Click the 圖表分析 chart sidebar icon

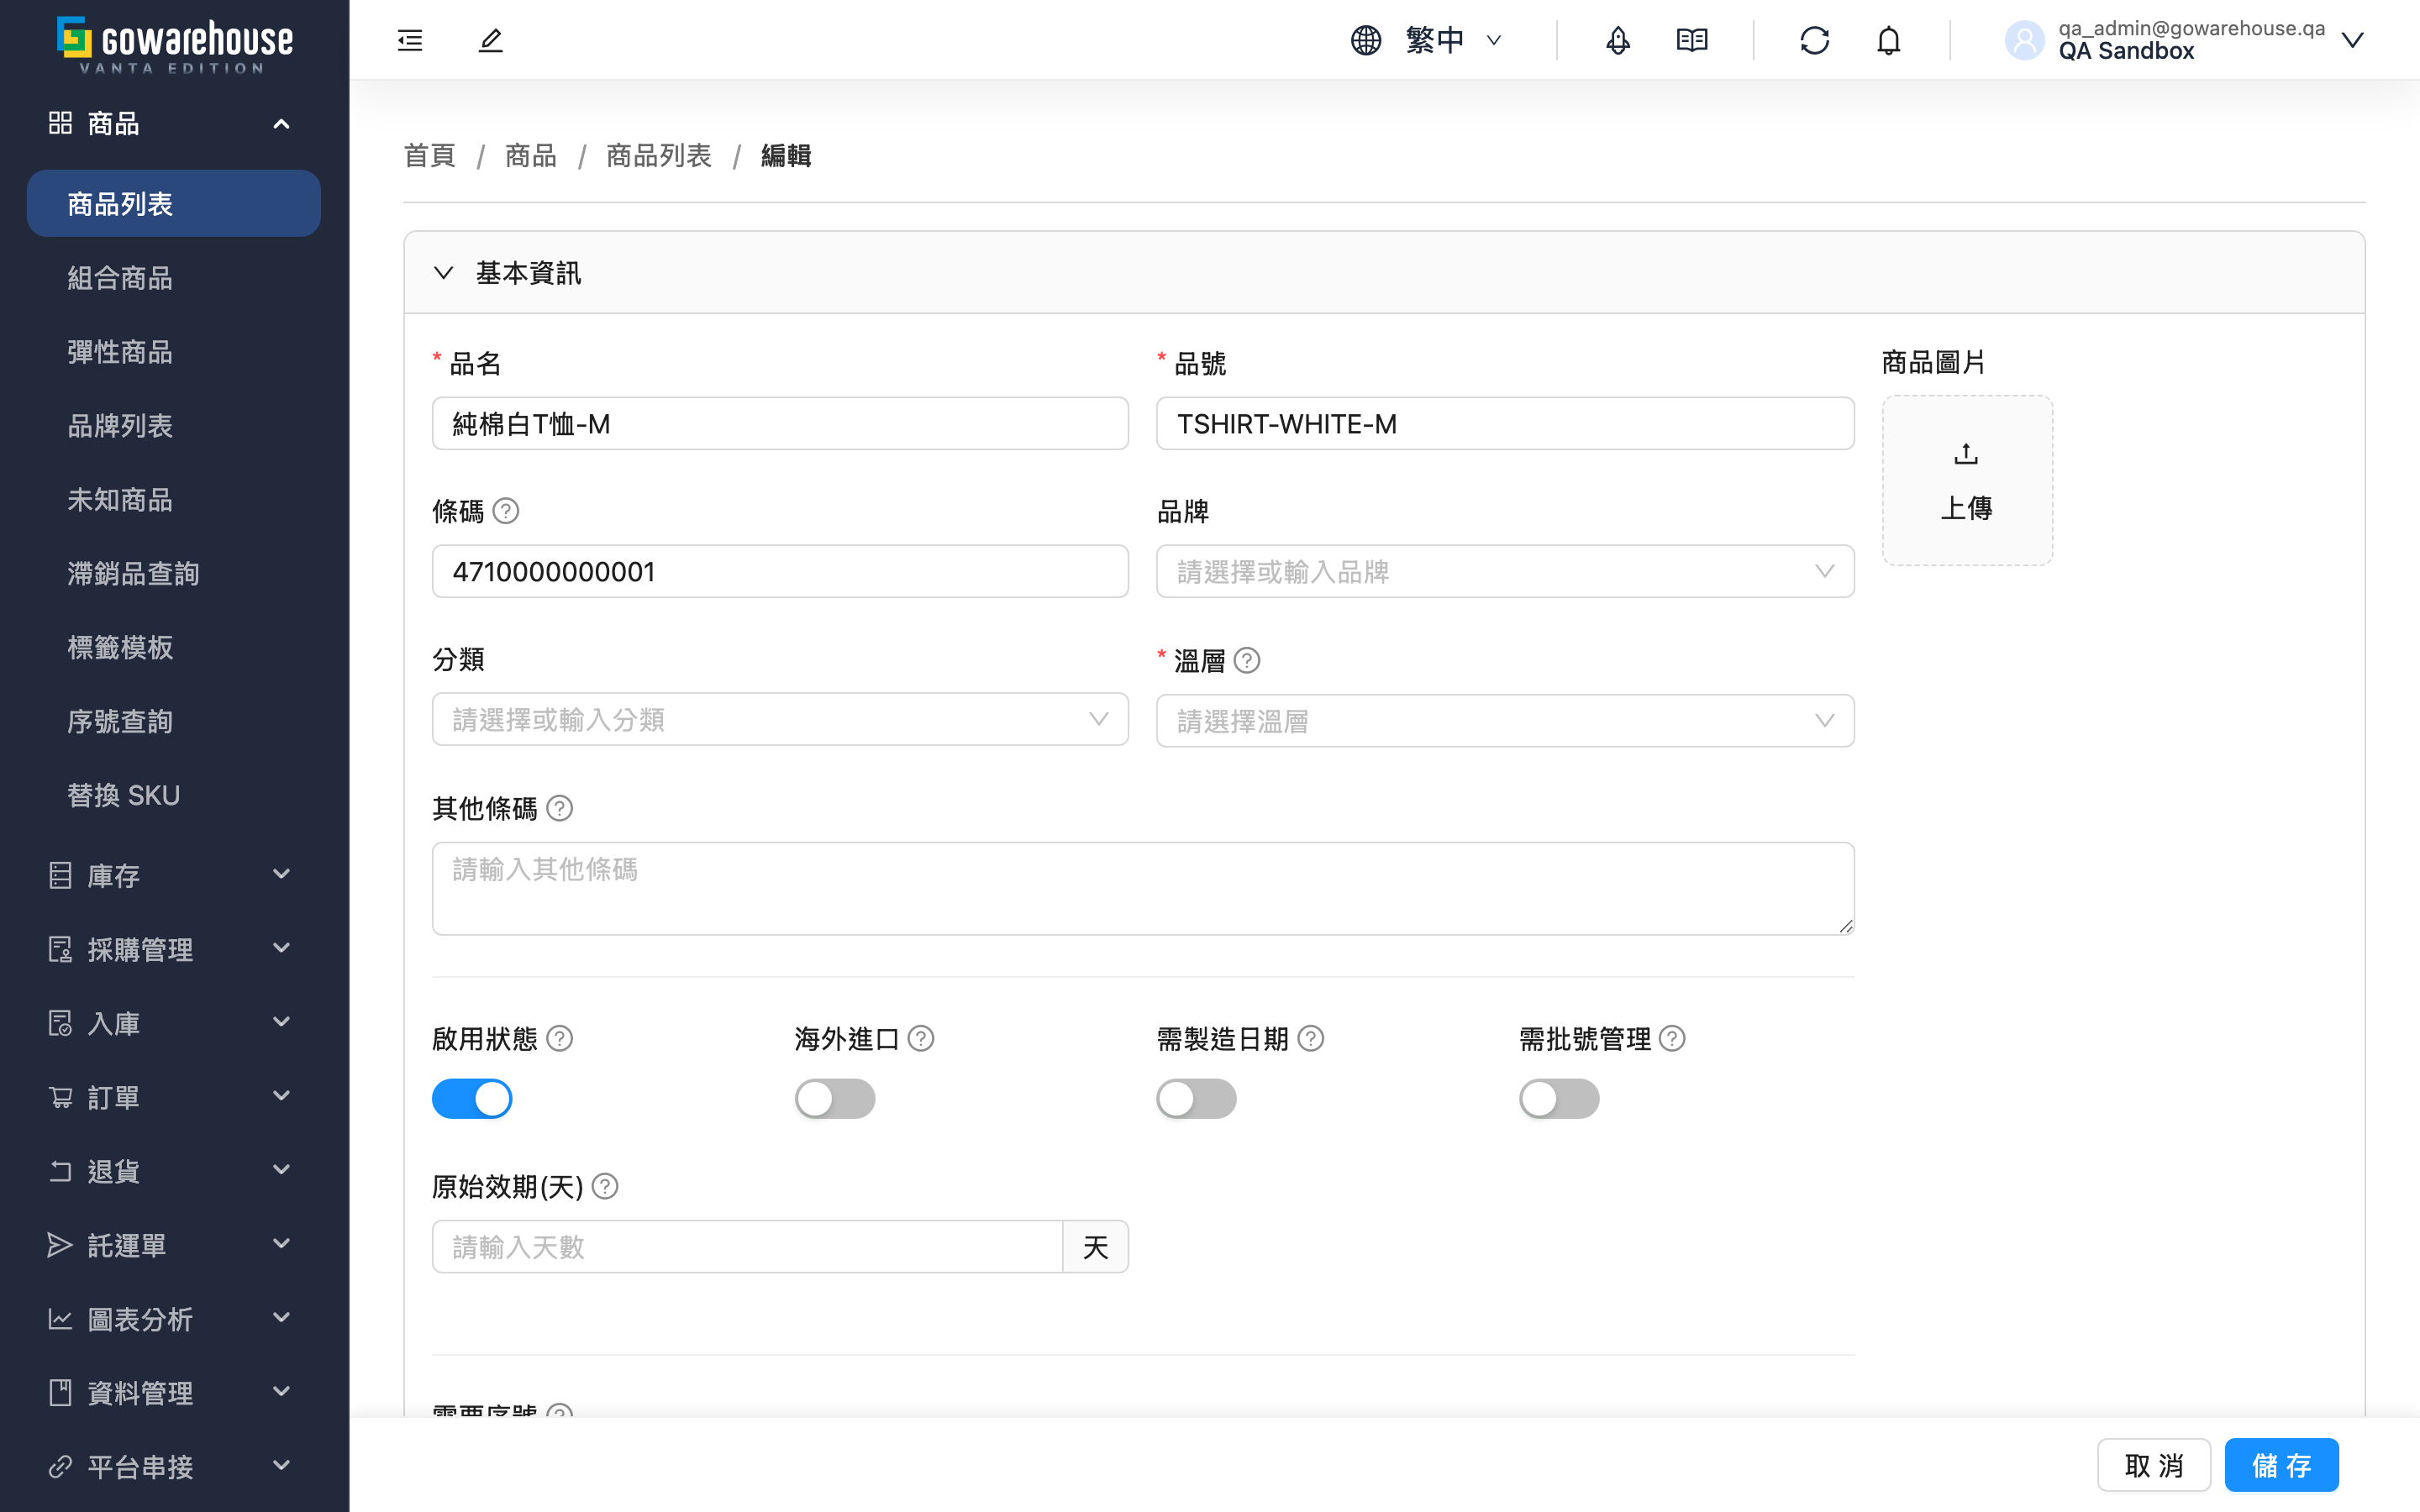tap(60, 1319)
